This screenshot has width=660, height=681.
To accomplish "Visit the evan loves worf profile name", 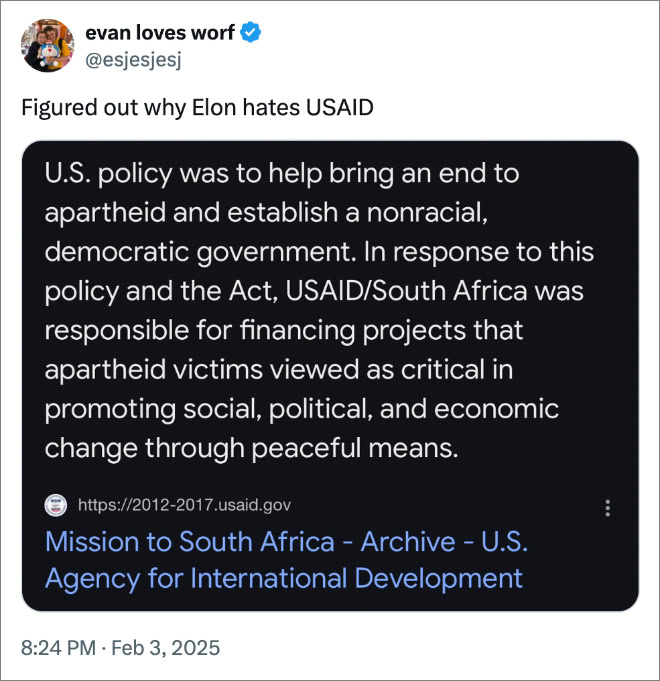I will [x=160, y=33].
